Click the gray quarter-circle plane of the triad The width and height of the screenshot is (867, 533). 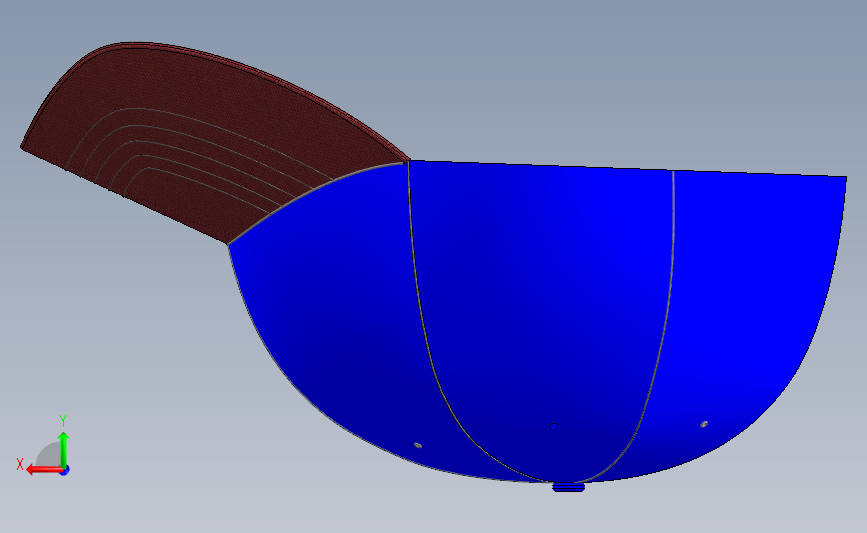point(49,454)
